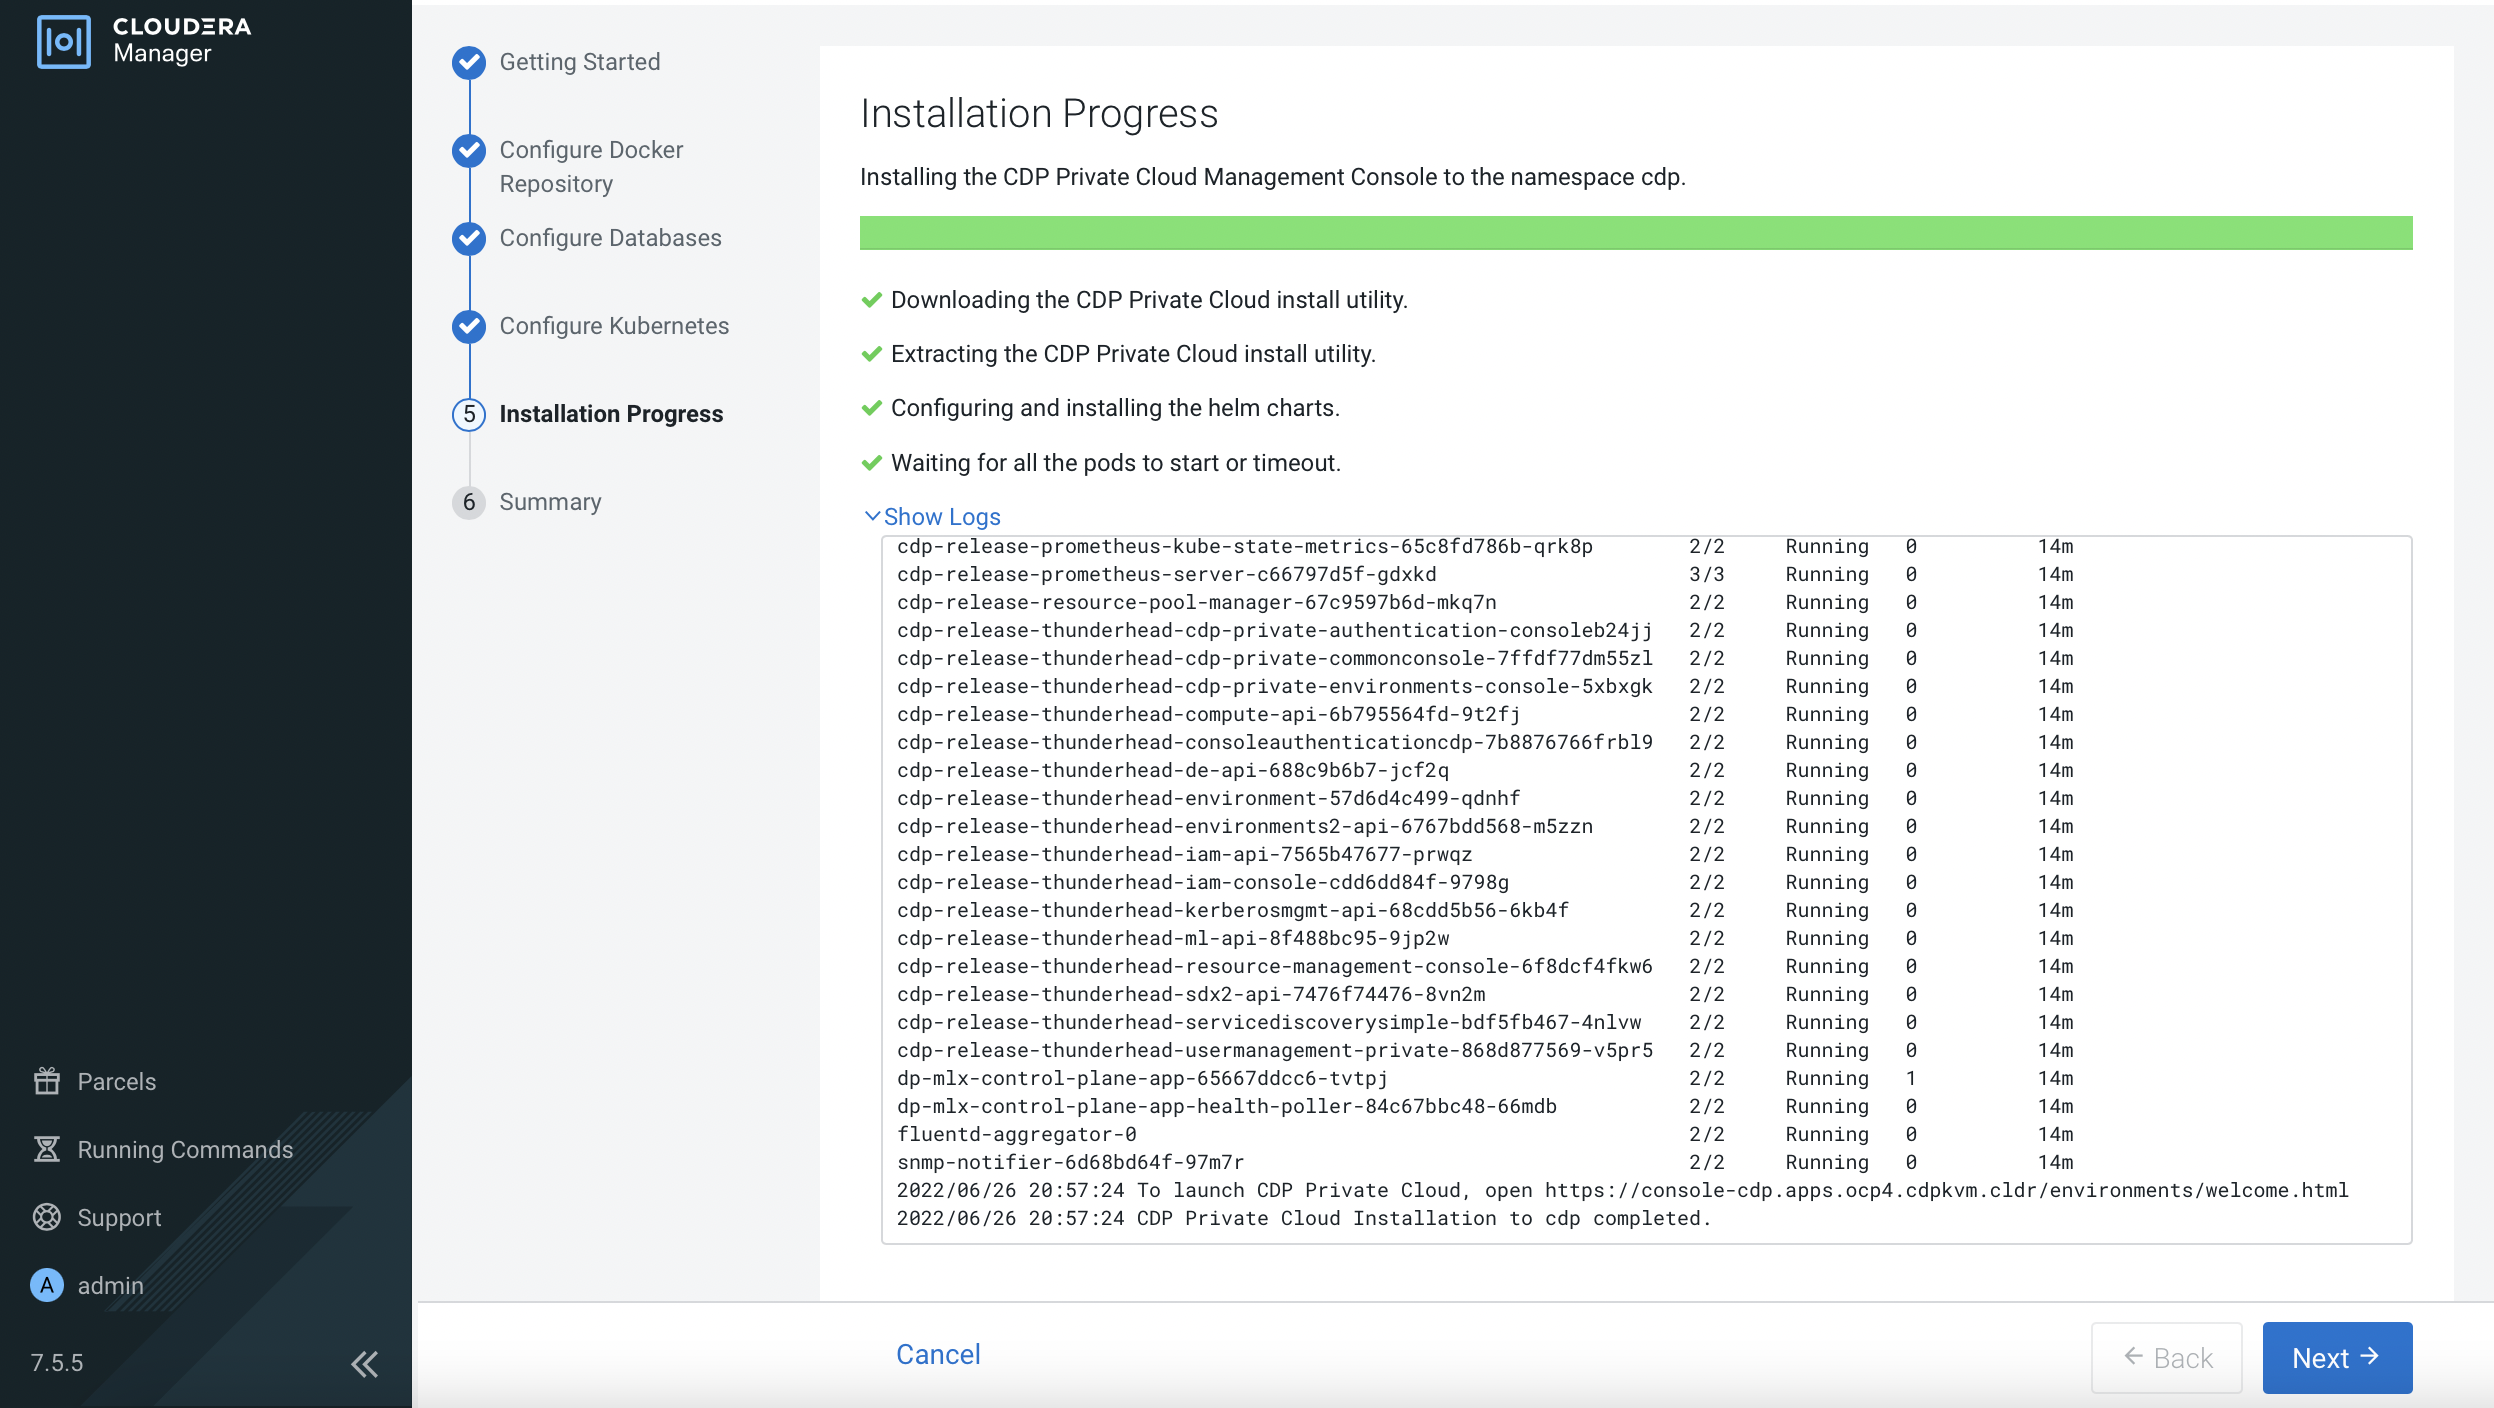Click the Running Commands hourglass icon
The height and width of the screenshot is (1408, 2494).
tap(47, 1149)
